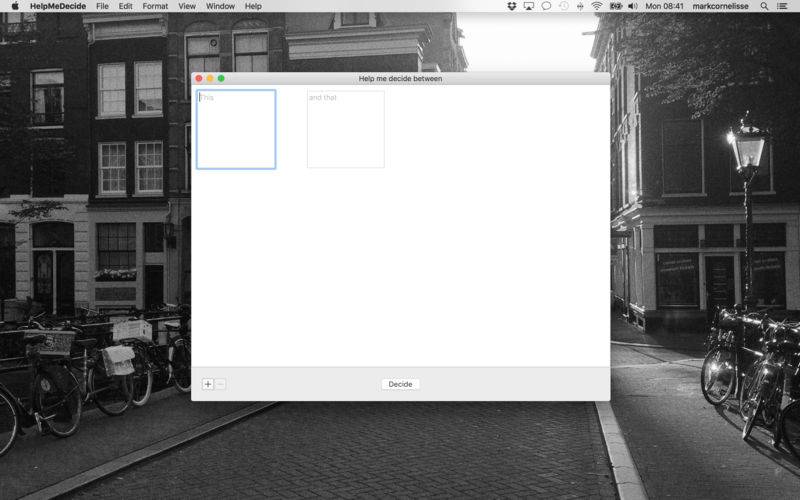Open the Edit menu
Viewport: 800px width, 500px height.
126,6
